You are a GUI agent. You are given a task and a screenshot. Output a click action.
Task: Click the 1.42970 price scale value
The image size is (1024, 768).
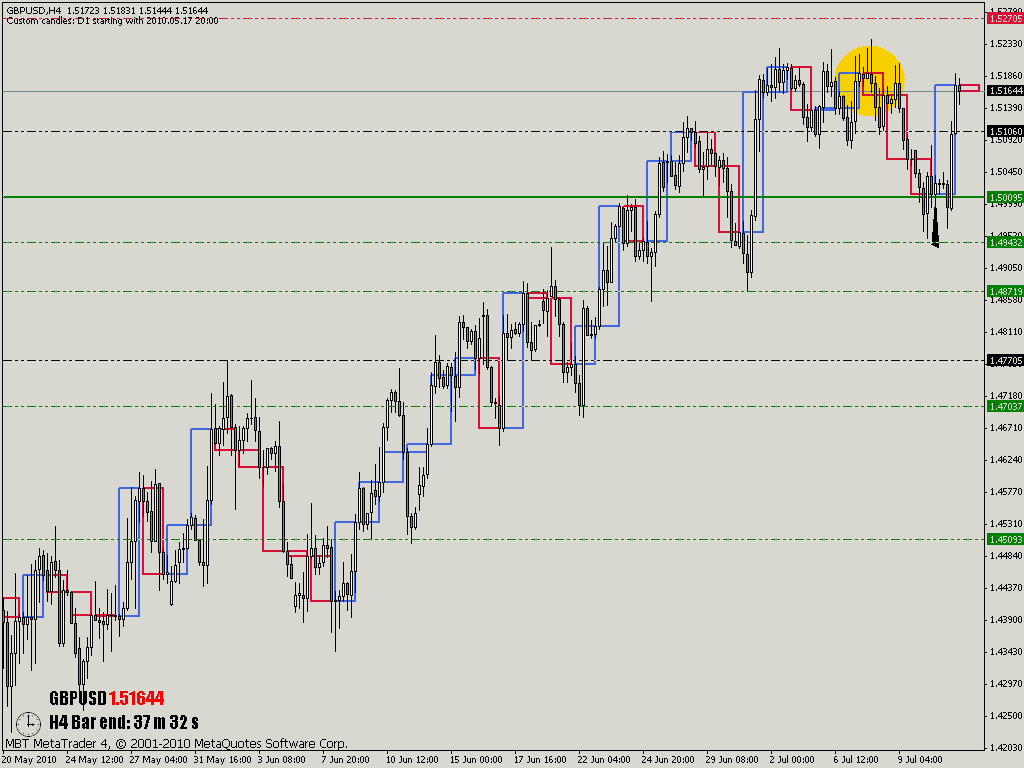1006,684
